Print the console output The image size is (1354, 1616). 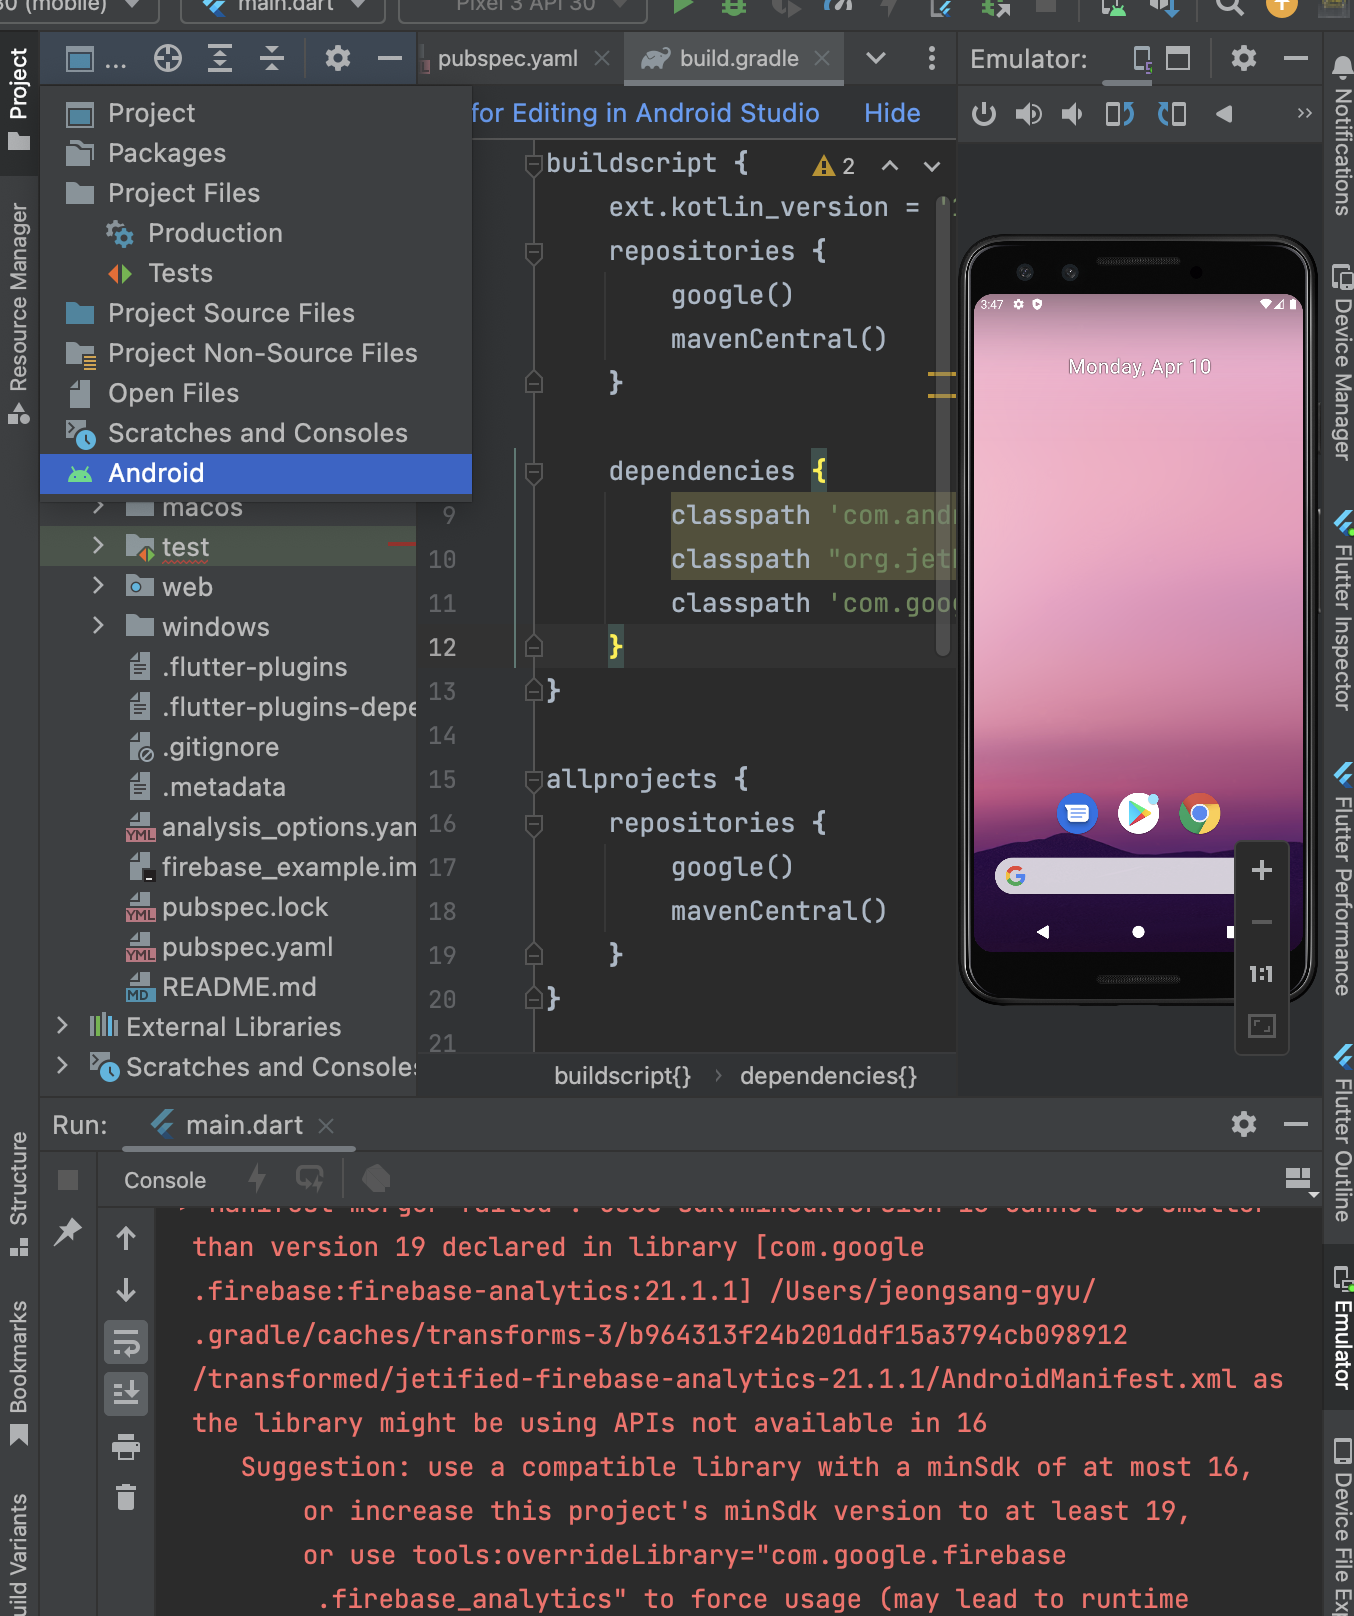[x=126, y=1446]
